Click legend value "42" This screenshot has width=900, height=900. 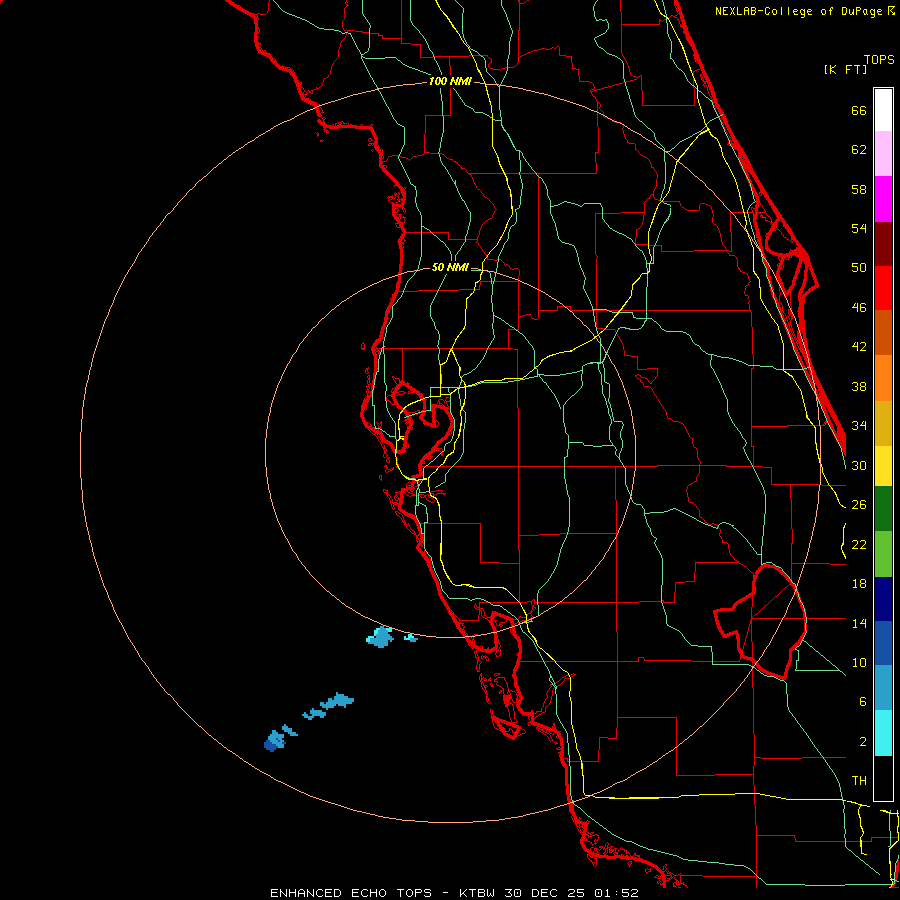[859, 347]
